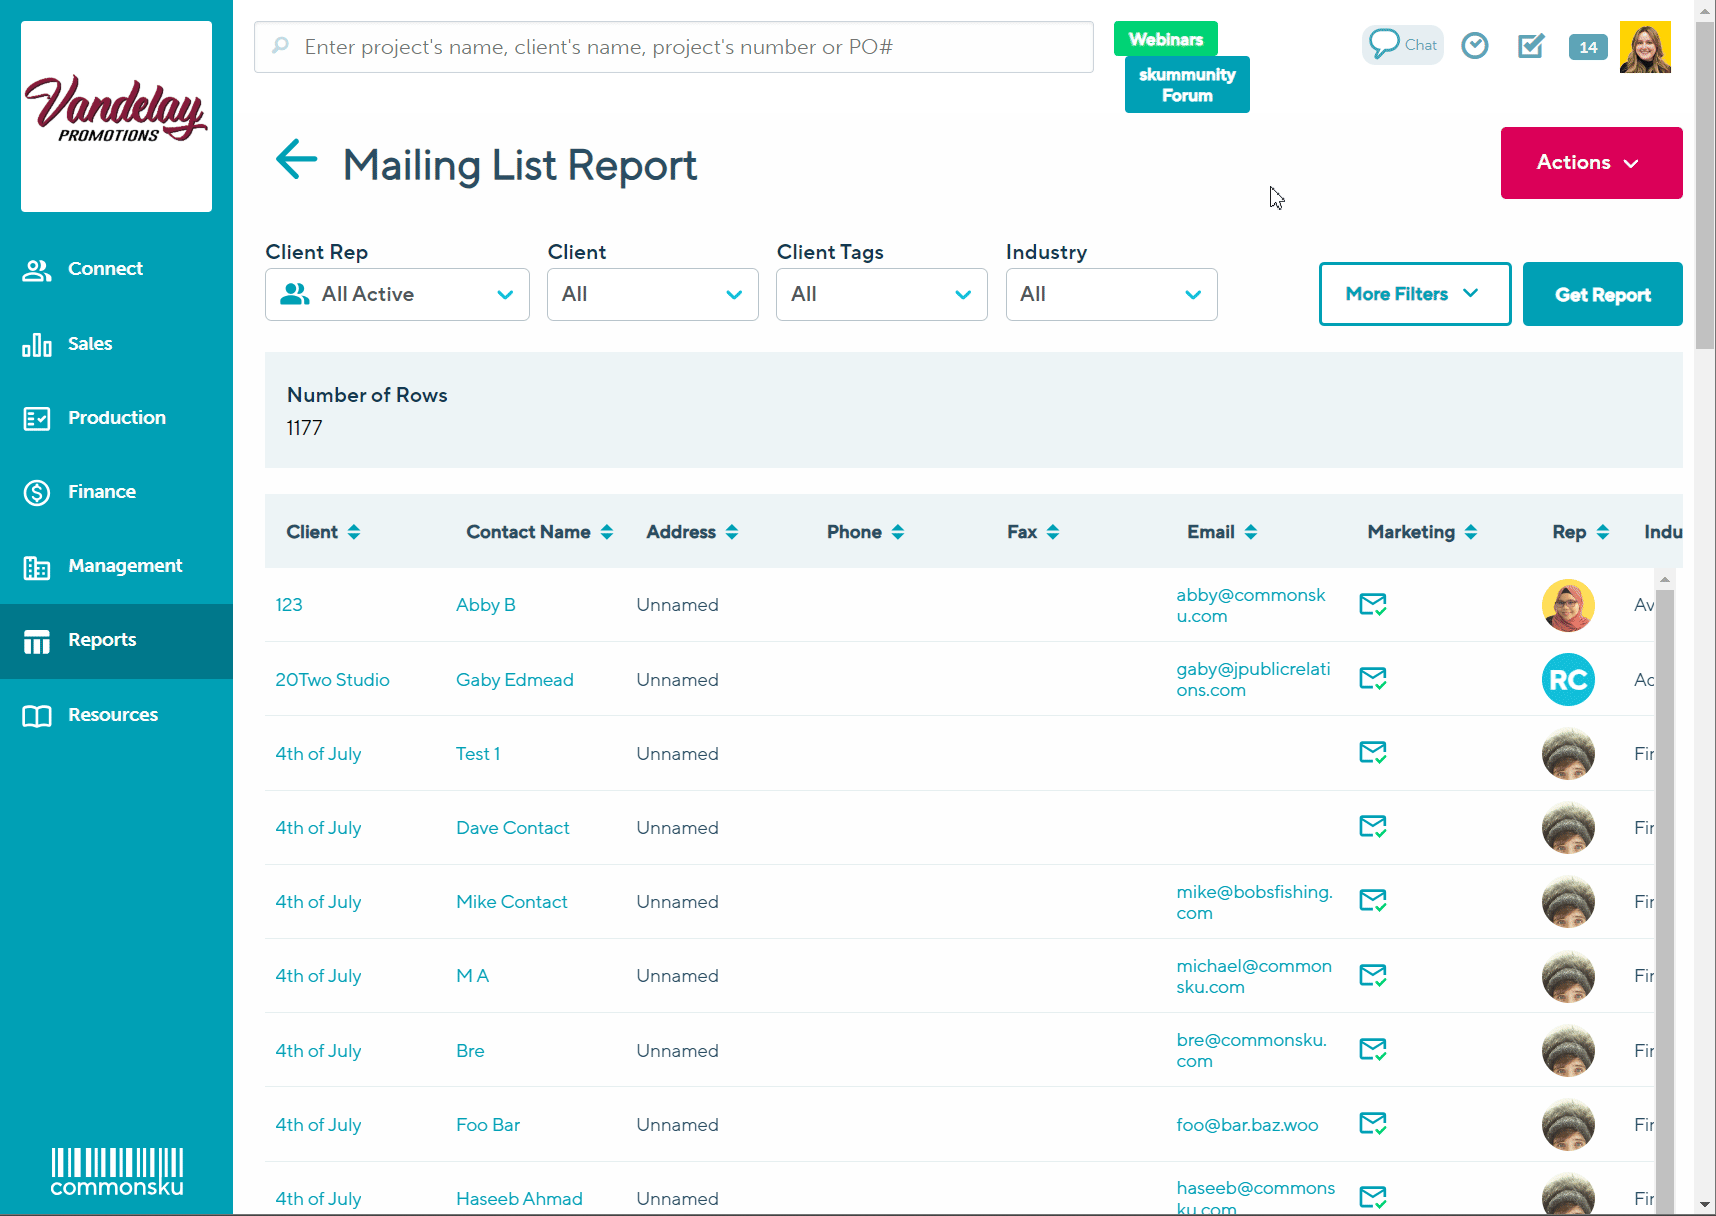Click the user profile avatar in header
1716x1216 pixels.
pos(1644,47)
